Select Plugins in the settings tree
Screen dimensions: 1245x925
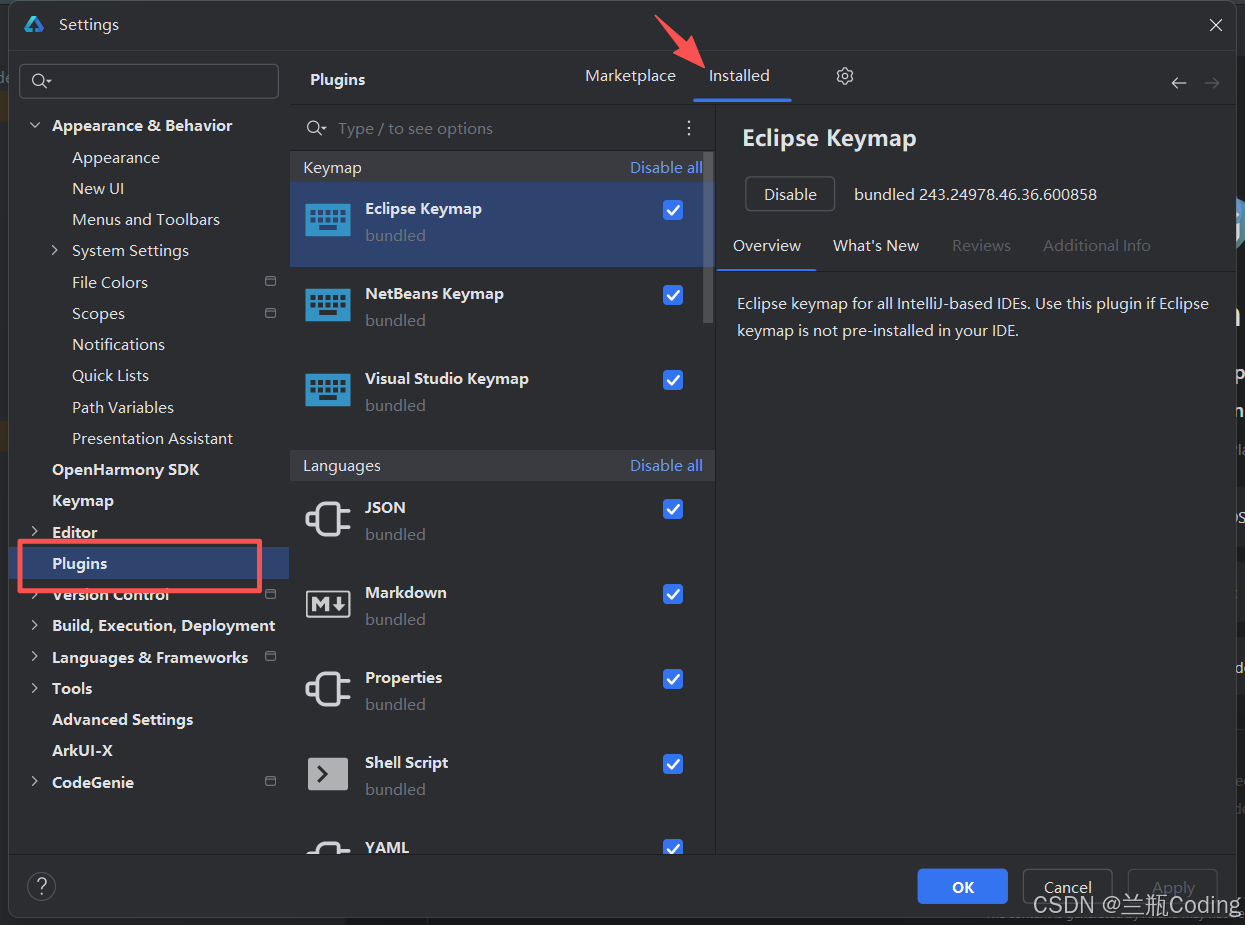click(x=150, y=563)
